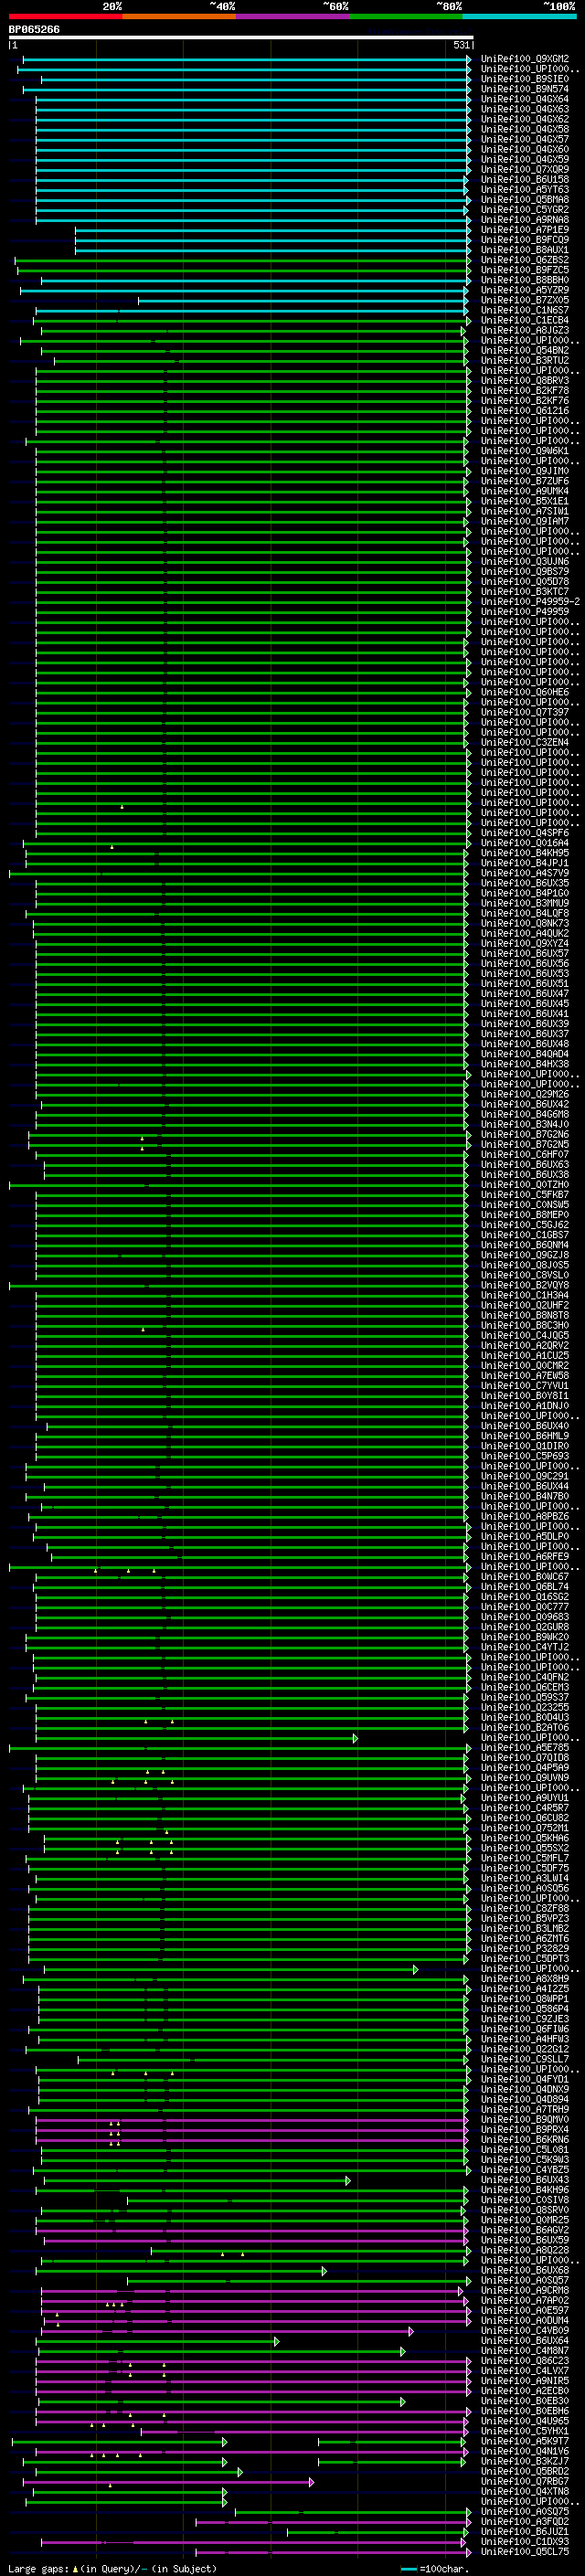Select the UniRef100_C5K9W3 label
Viewport: 585px width, 2576px height.
click(x=525, y=2159)
